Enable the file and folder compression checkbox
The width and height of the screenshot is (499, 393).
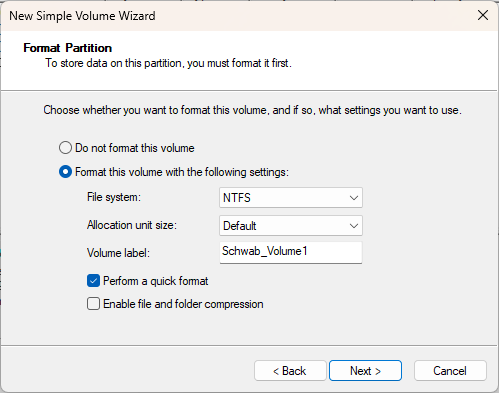coord(93,304)
